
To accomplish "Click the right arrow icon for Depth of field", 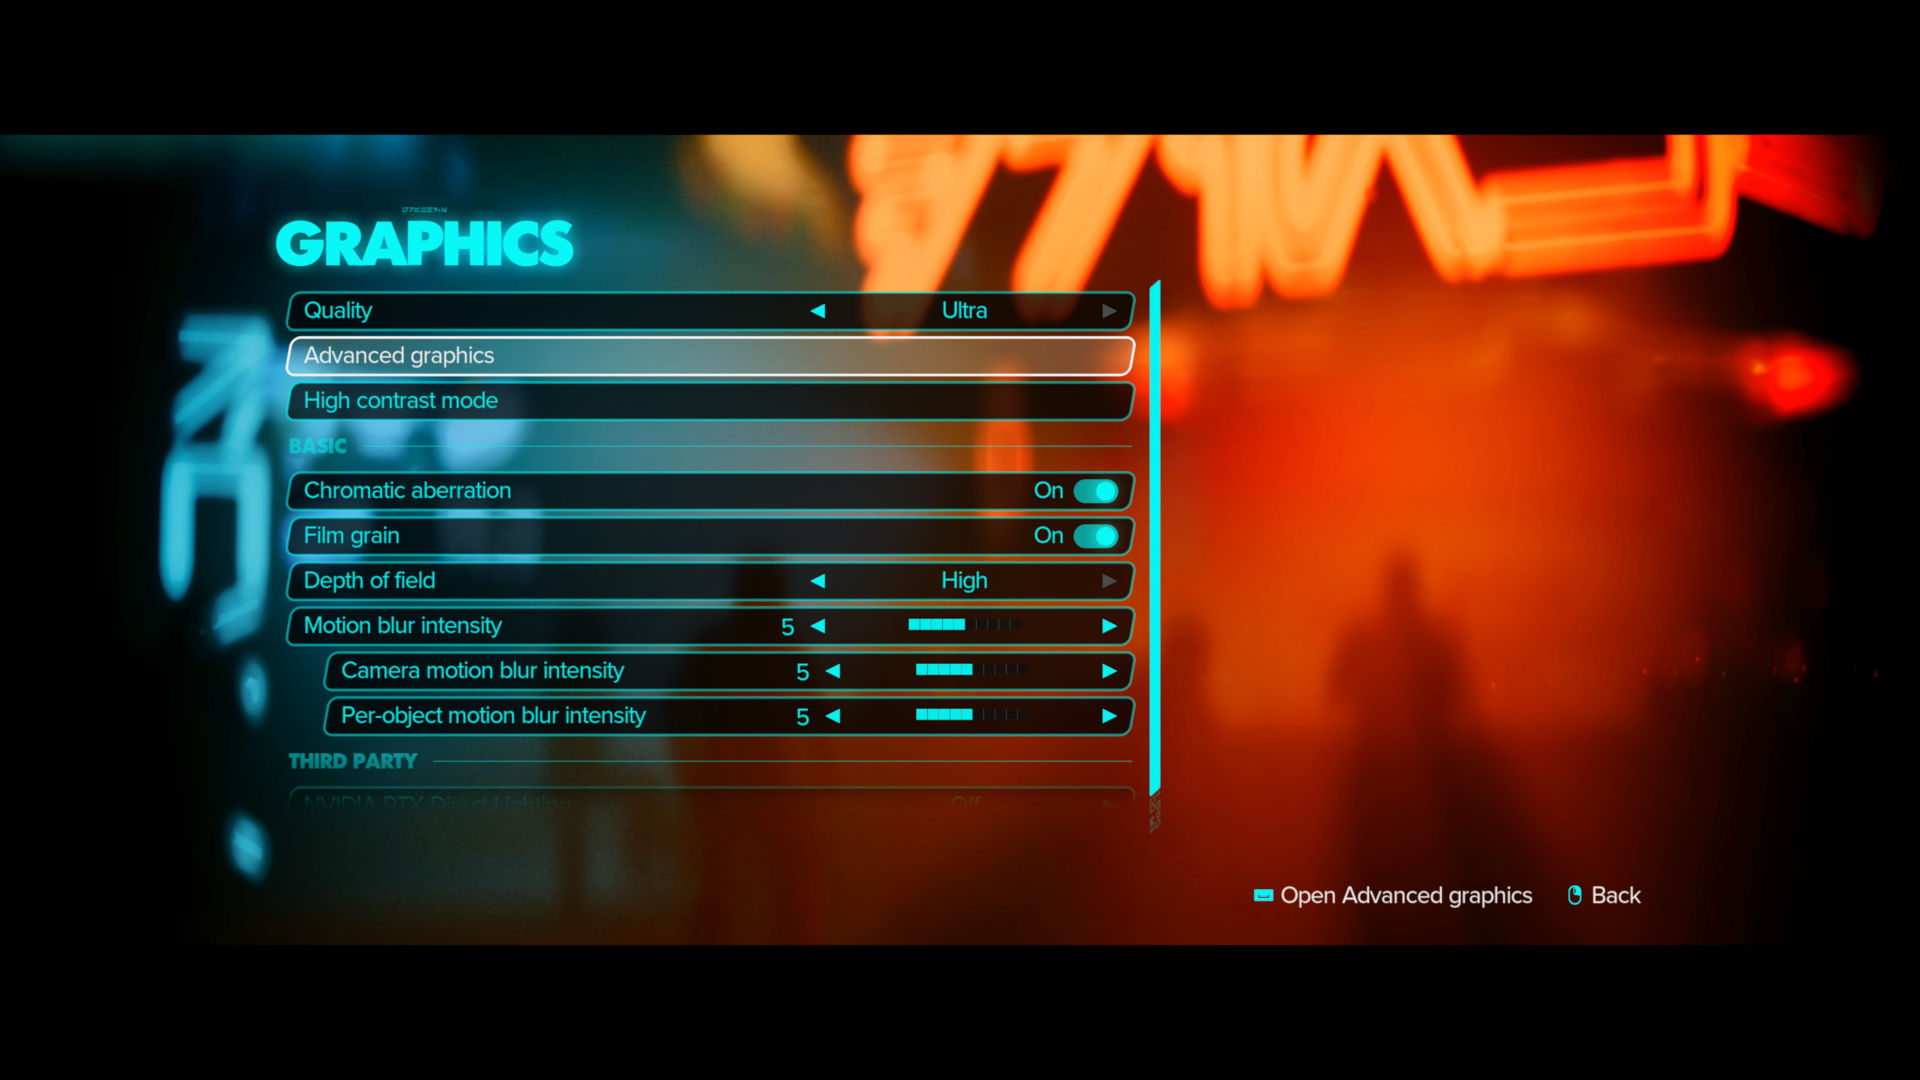I will click(x=1108, y=580).
